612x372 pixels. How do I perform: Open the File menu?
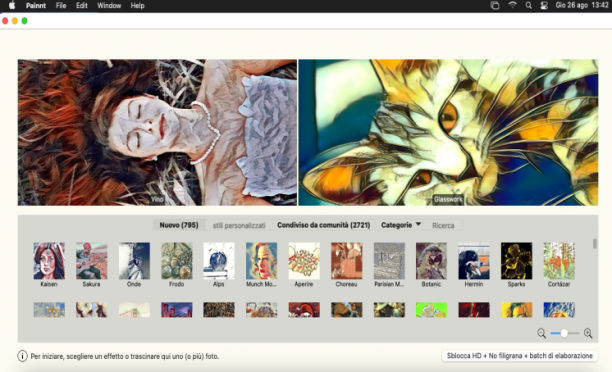pos(61,5)
